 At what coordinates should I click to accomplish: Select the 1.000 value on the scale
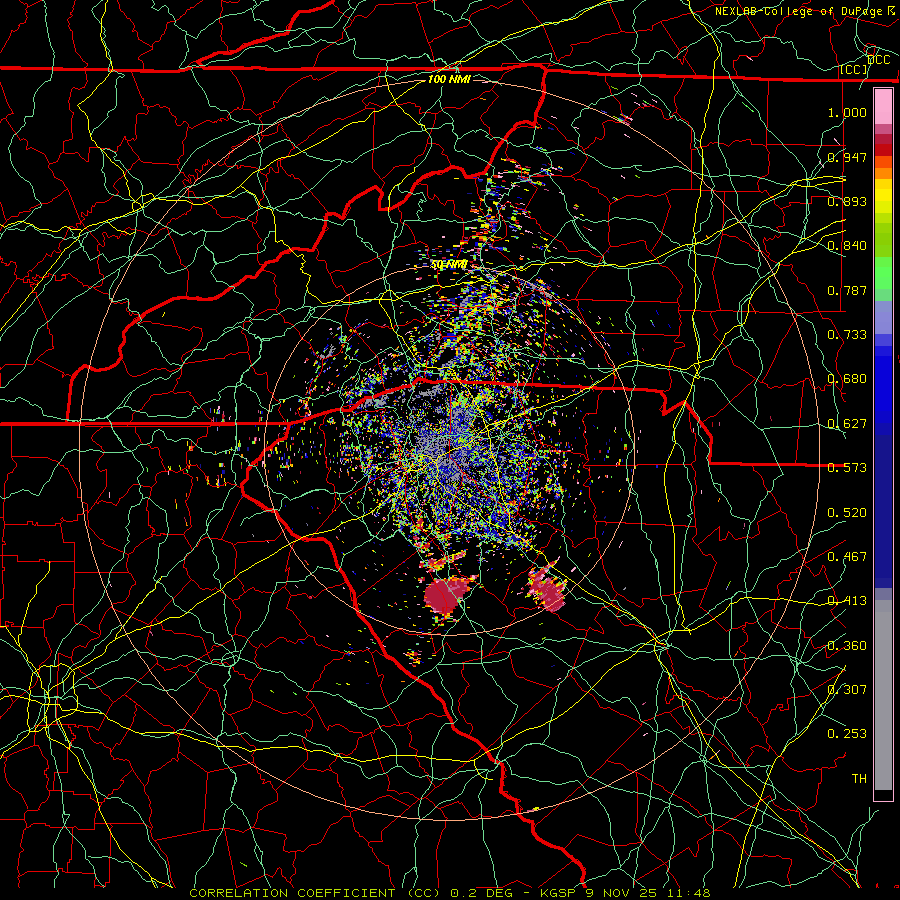(x=847, y=112)
